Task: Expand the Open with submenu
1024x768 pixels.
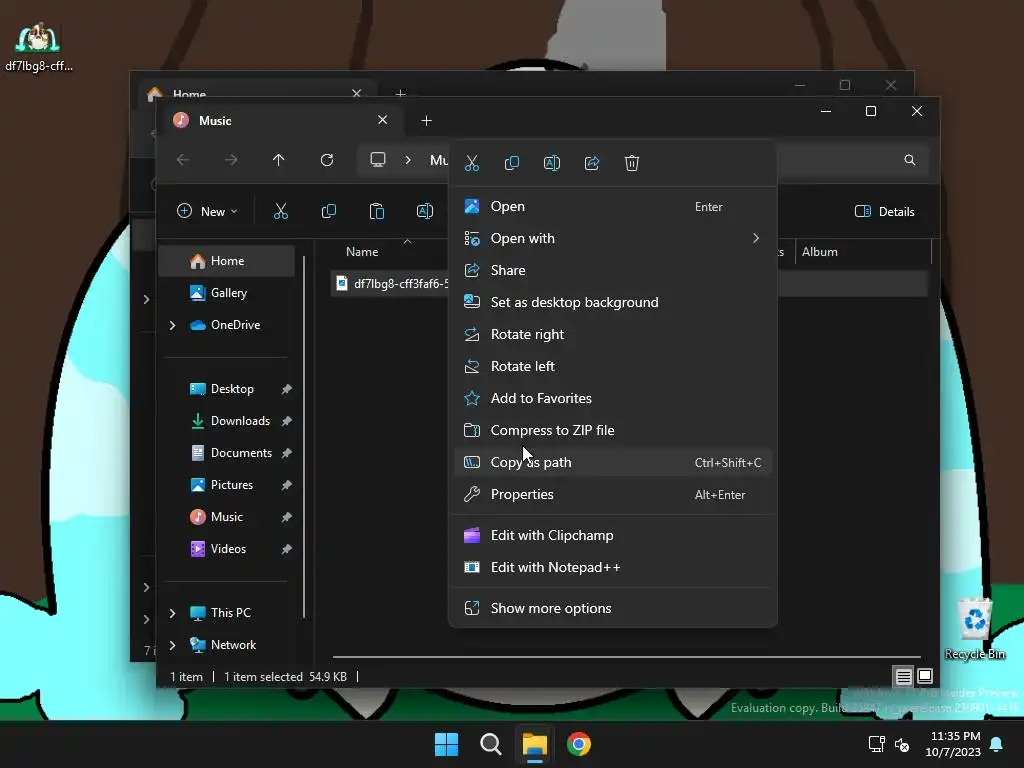Action: [x=756, y=238]
